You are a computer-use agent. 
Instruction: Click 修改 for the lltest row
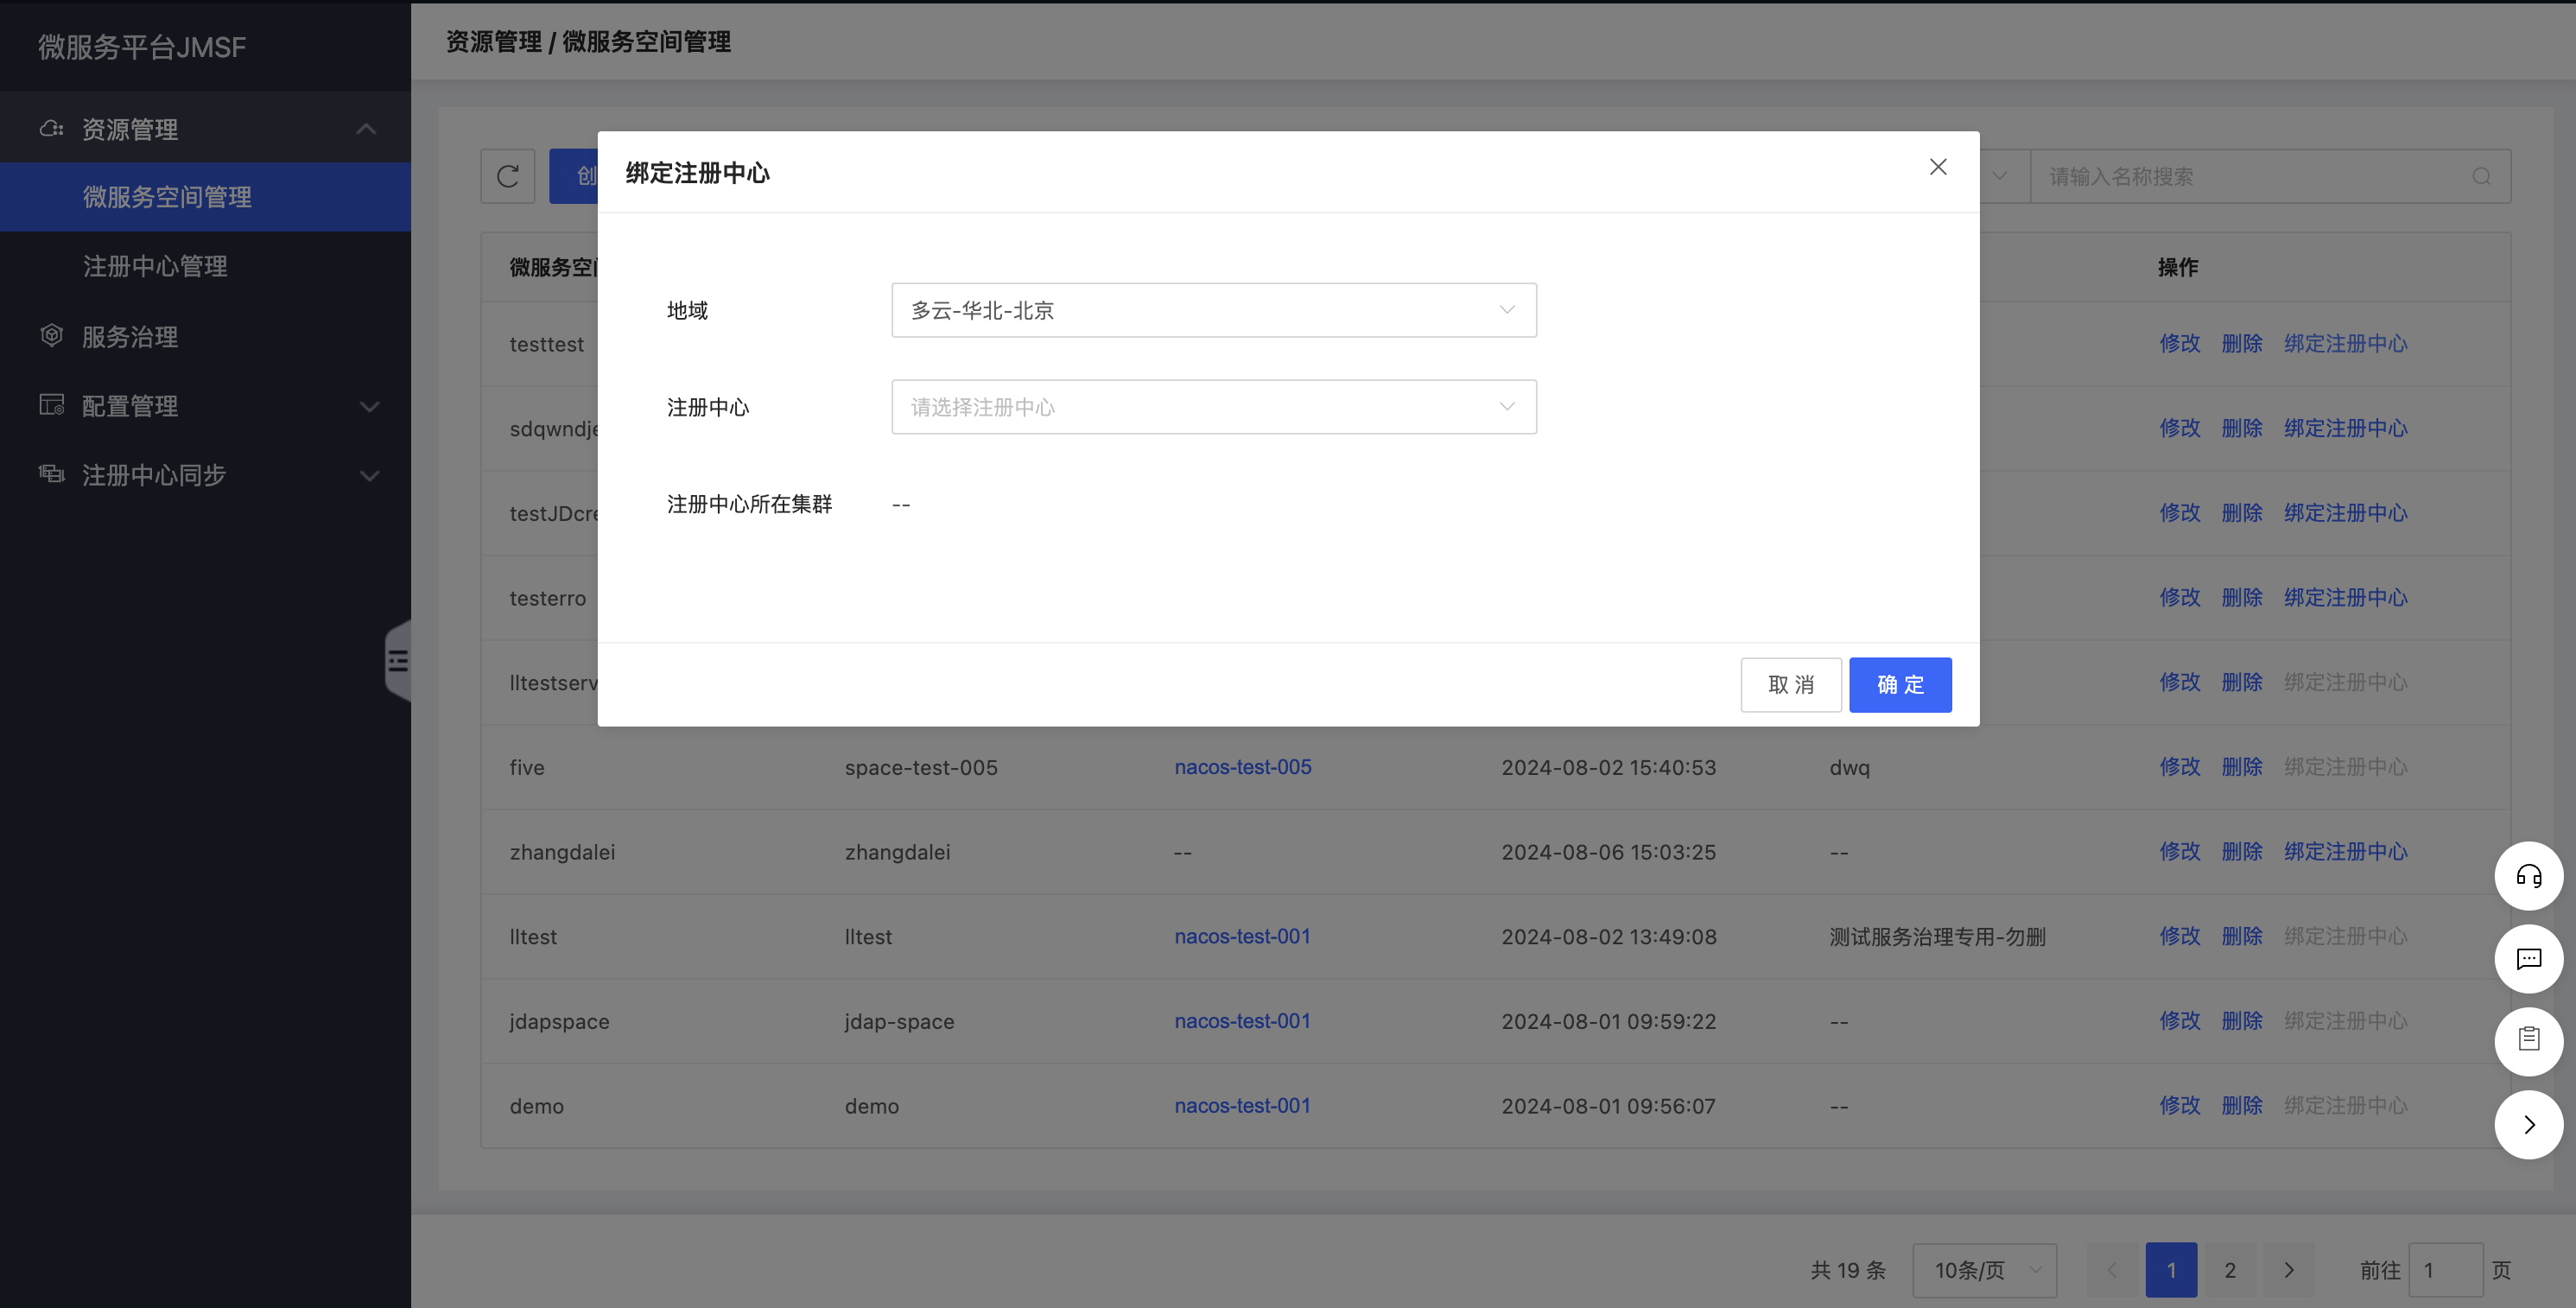[x=2179, y=936]
